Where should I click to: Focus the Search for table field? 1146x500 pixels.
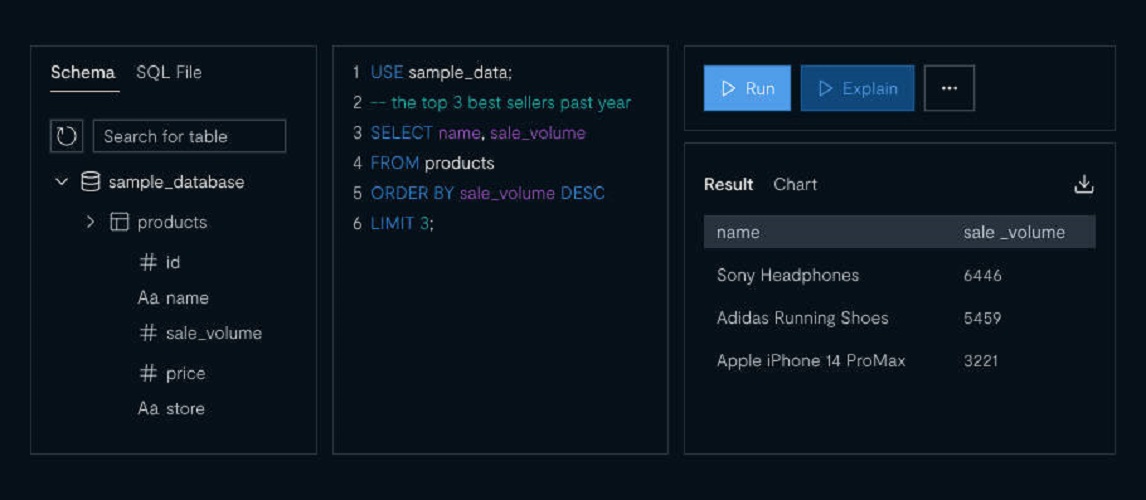[x=189, y=136]
